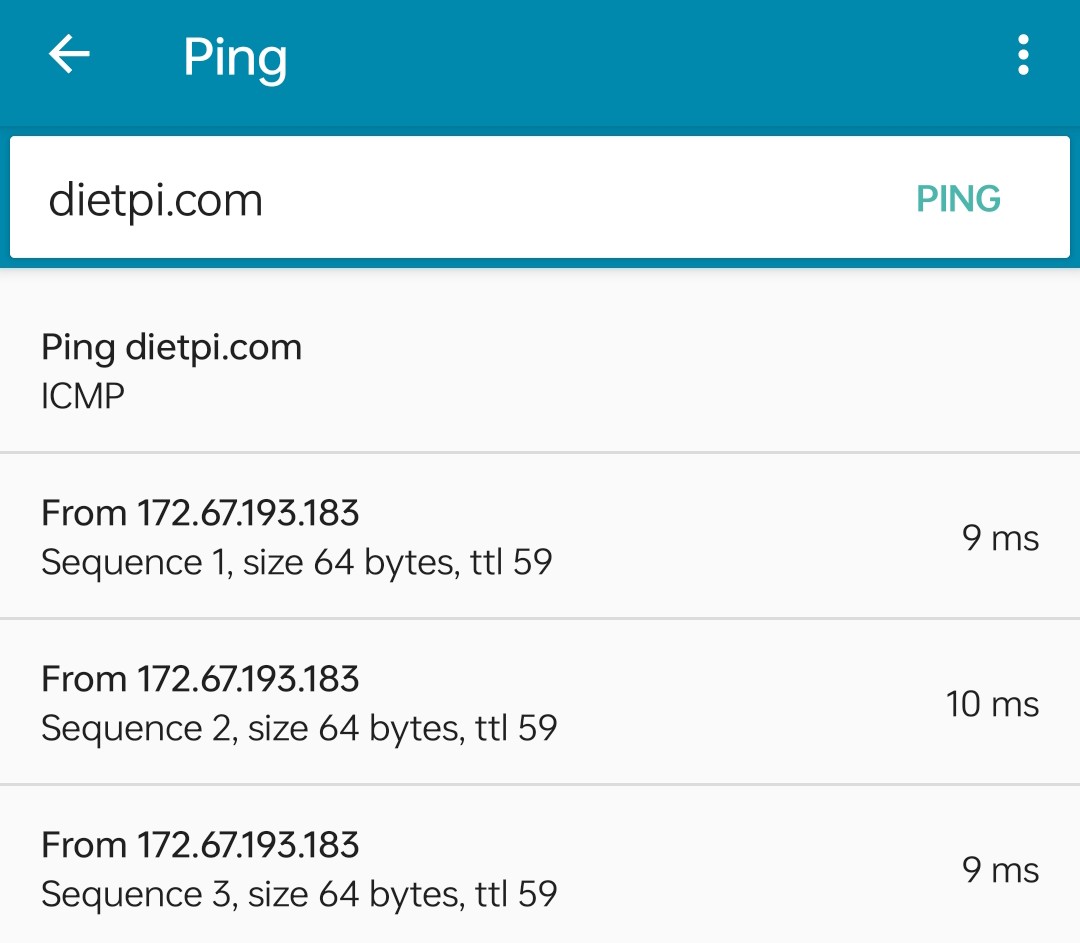Select the 9 ms latency of Sequence 3
1080x943 pixels.
(1000, 870)
